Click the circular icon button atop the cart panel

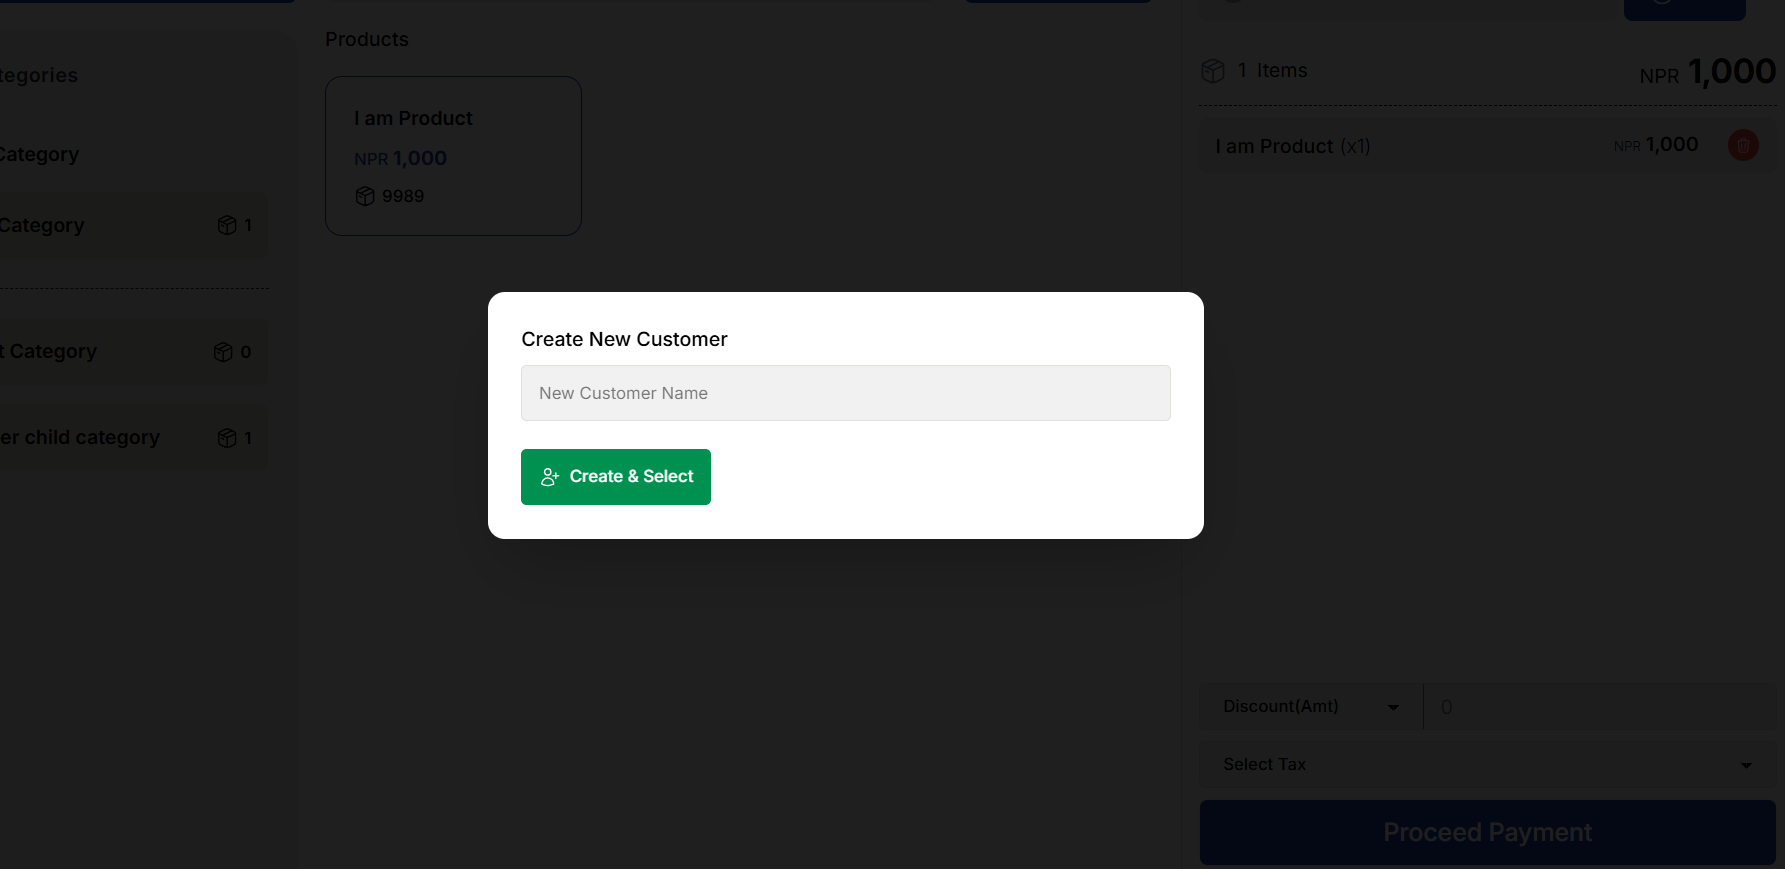[x=1684, y=8]
